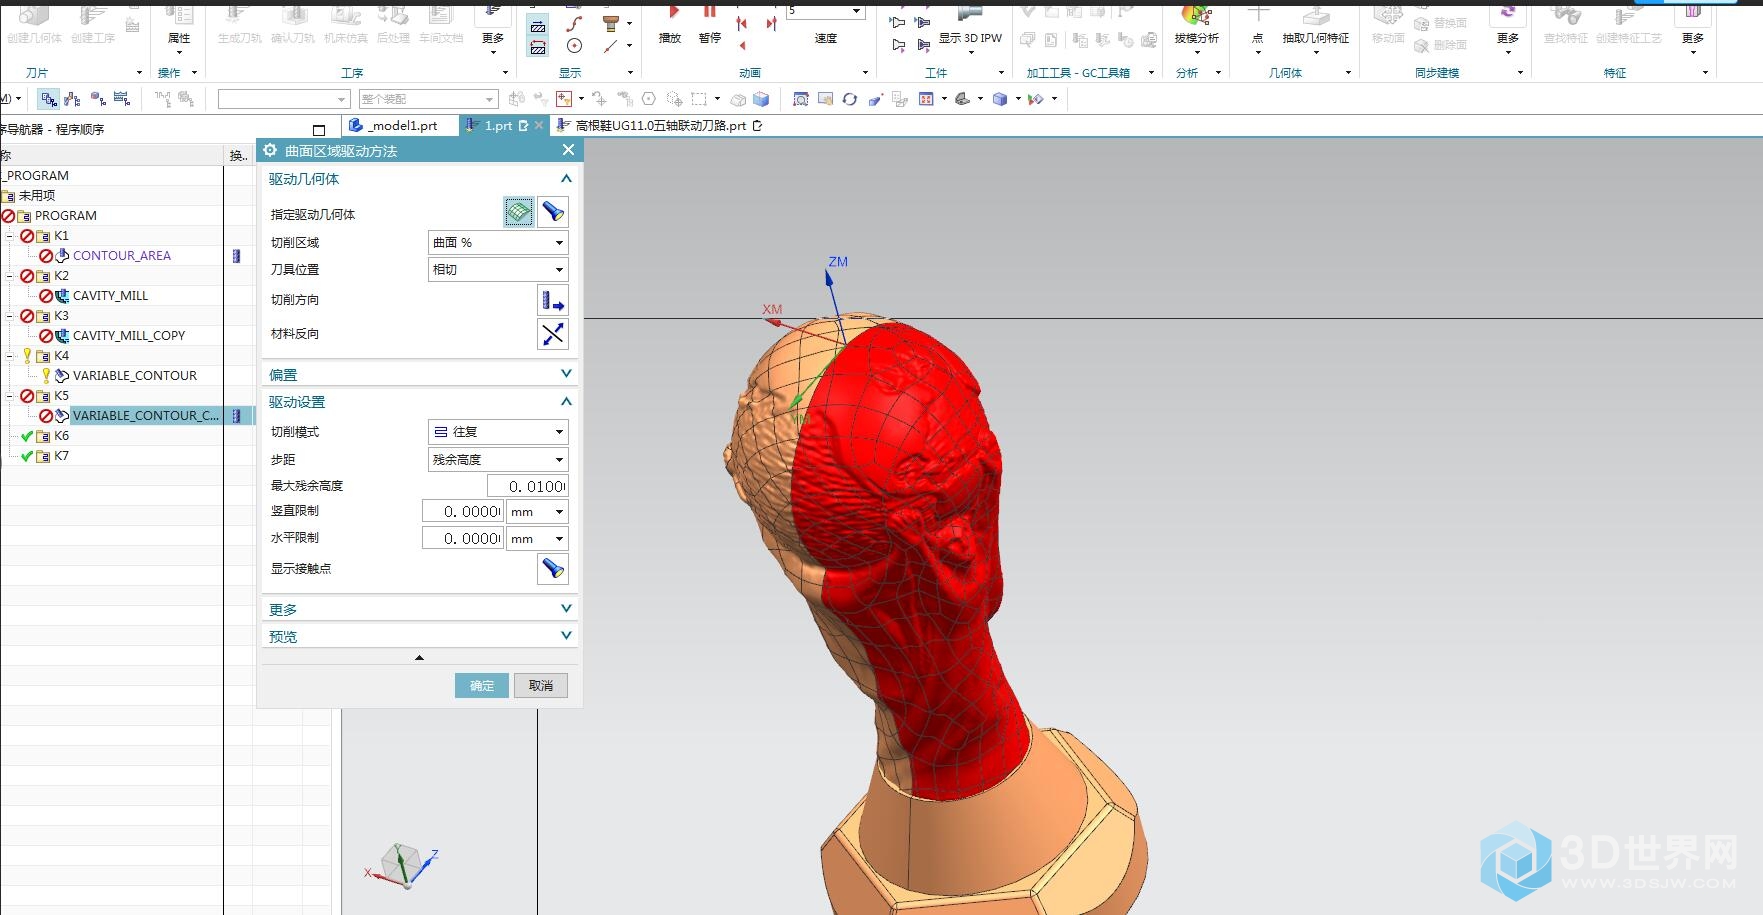Open 动画 ribbon group dropdown arrow
The height and width of the screenshot is (915, 1763).
tap(865, 73)
